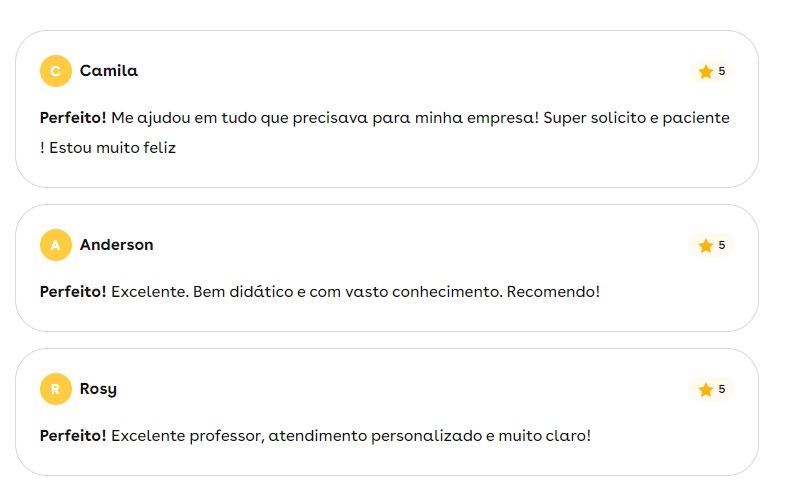Image resolution: width=800 pixels, height=500 pixels.
Task: Click Camila's yellow avatar icon
Action: tap(56, 71)
